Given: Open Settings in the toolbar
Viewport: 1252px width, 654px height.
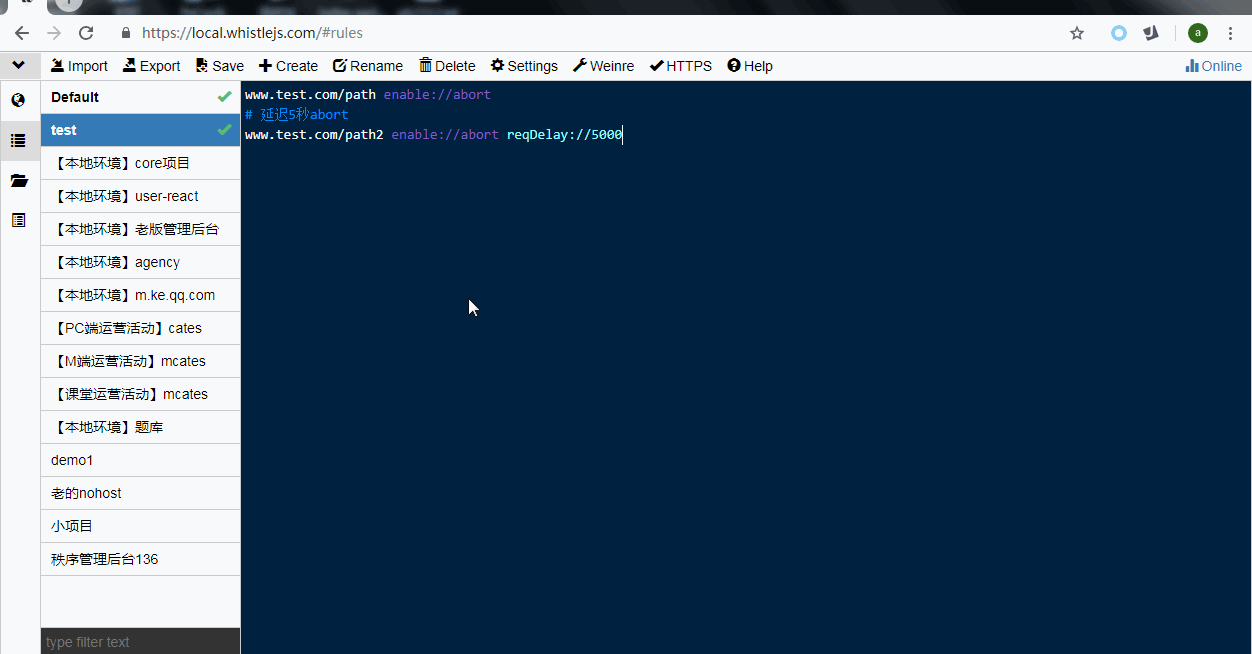Looking at the screenshot, I should click(x=524, y=66).
